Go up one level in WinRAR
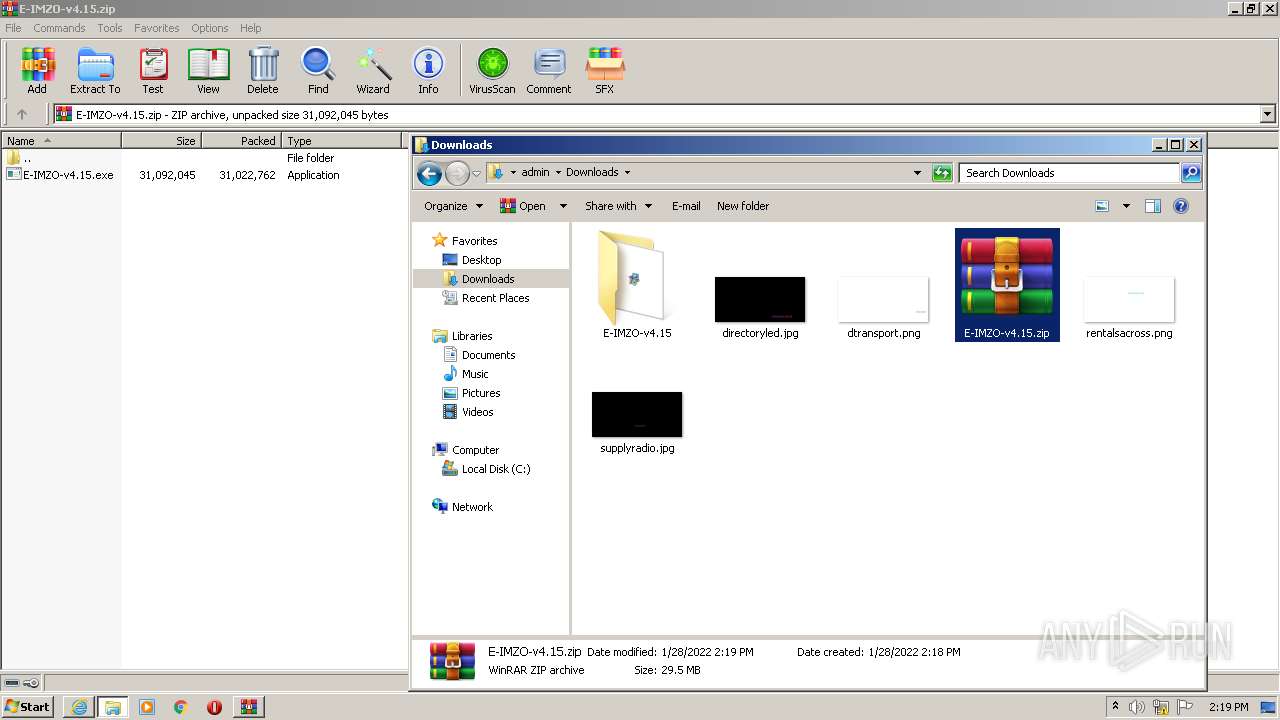This screenshot has width=1280, height=720. pyautogui.click(x=21, y=115)
